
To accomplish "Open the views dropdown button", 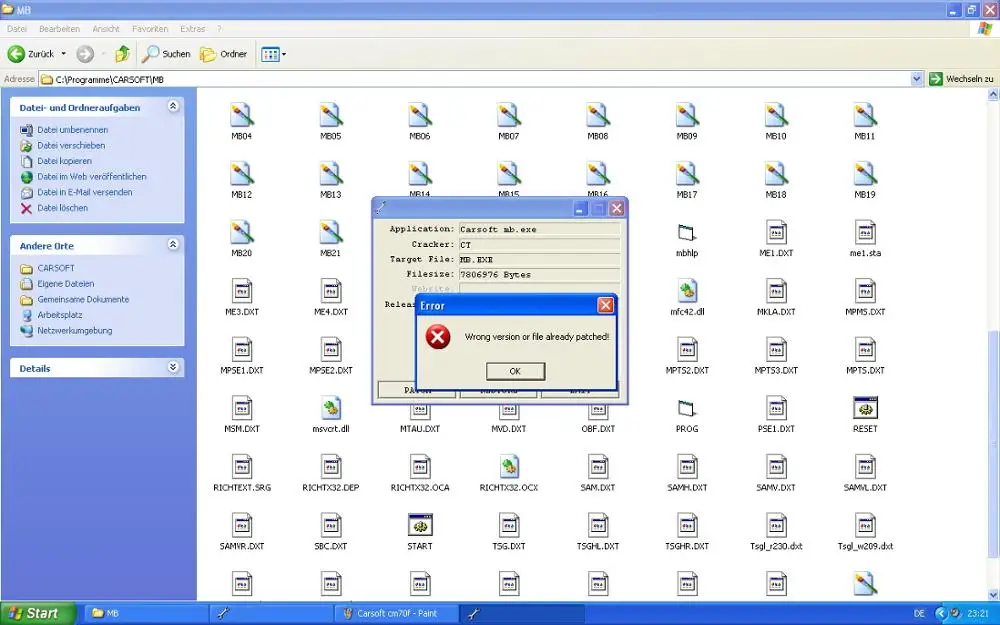I will coord(274,54).
